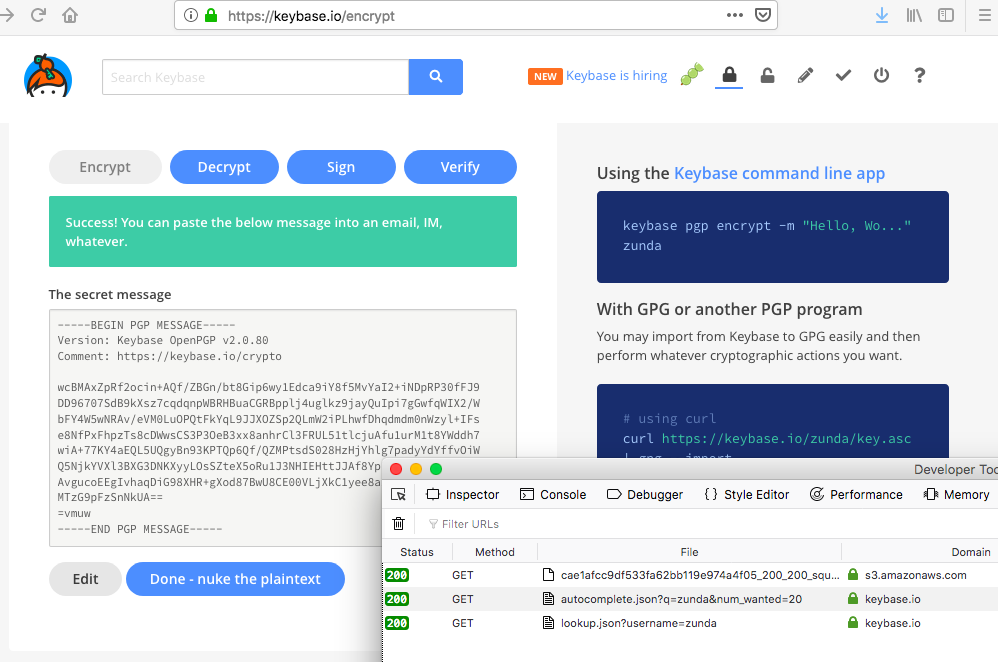Open Keybase verify checkmark icon

click(x=843, y=76)
